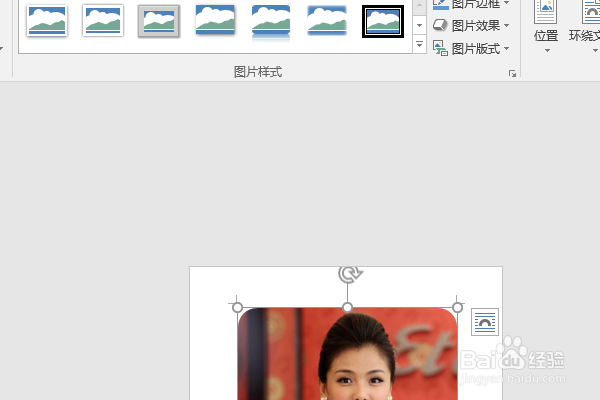Open the 环绕文字 wrap text menu
The height and width of the screenshot is (400, 600).
[x=585, y=27]
